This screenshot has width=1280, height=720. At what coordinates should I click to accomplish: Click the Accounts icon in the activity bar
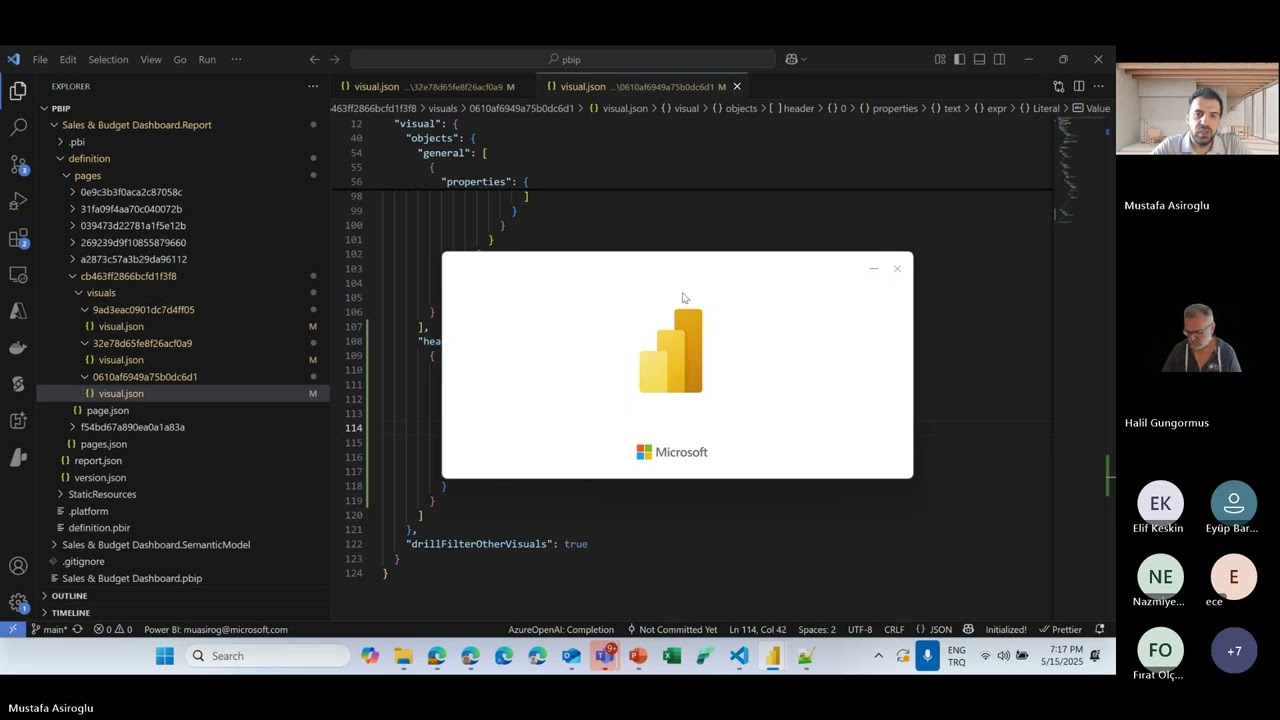tap(18, 566)
